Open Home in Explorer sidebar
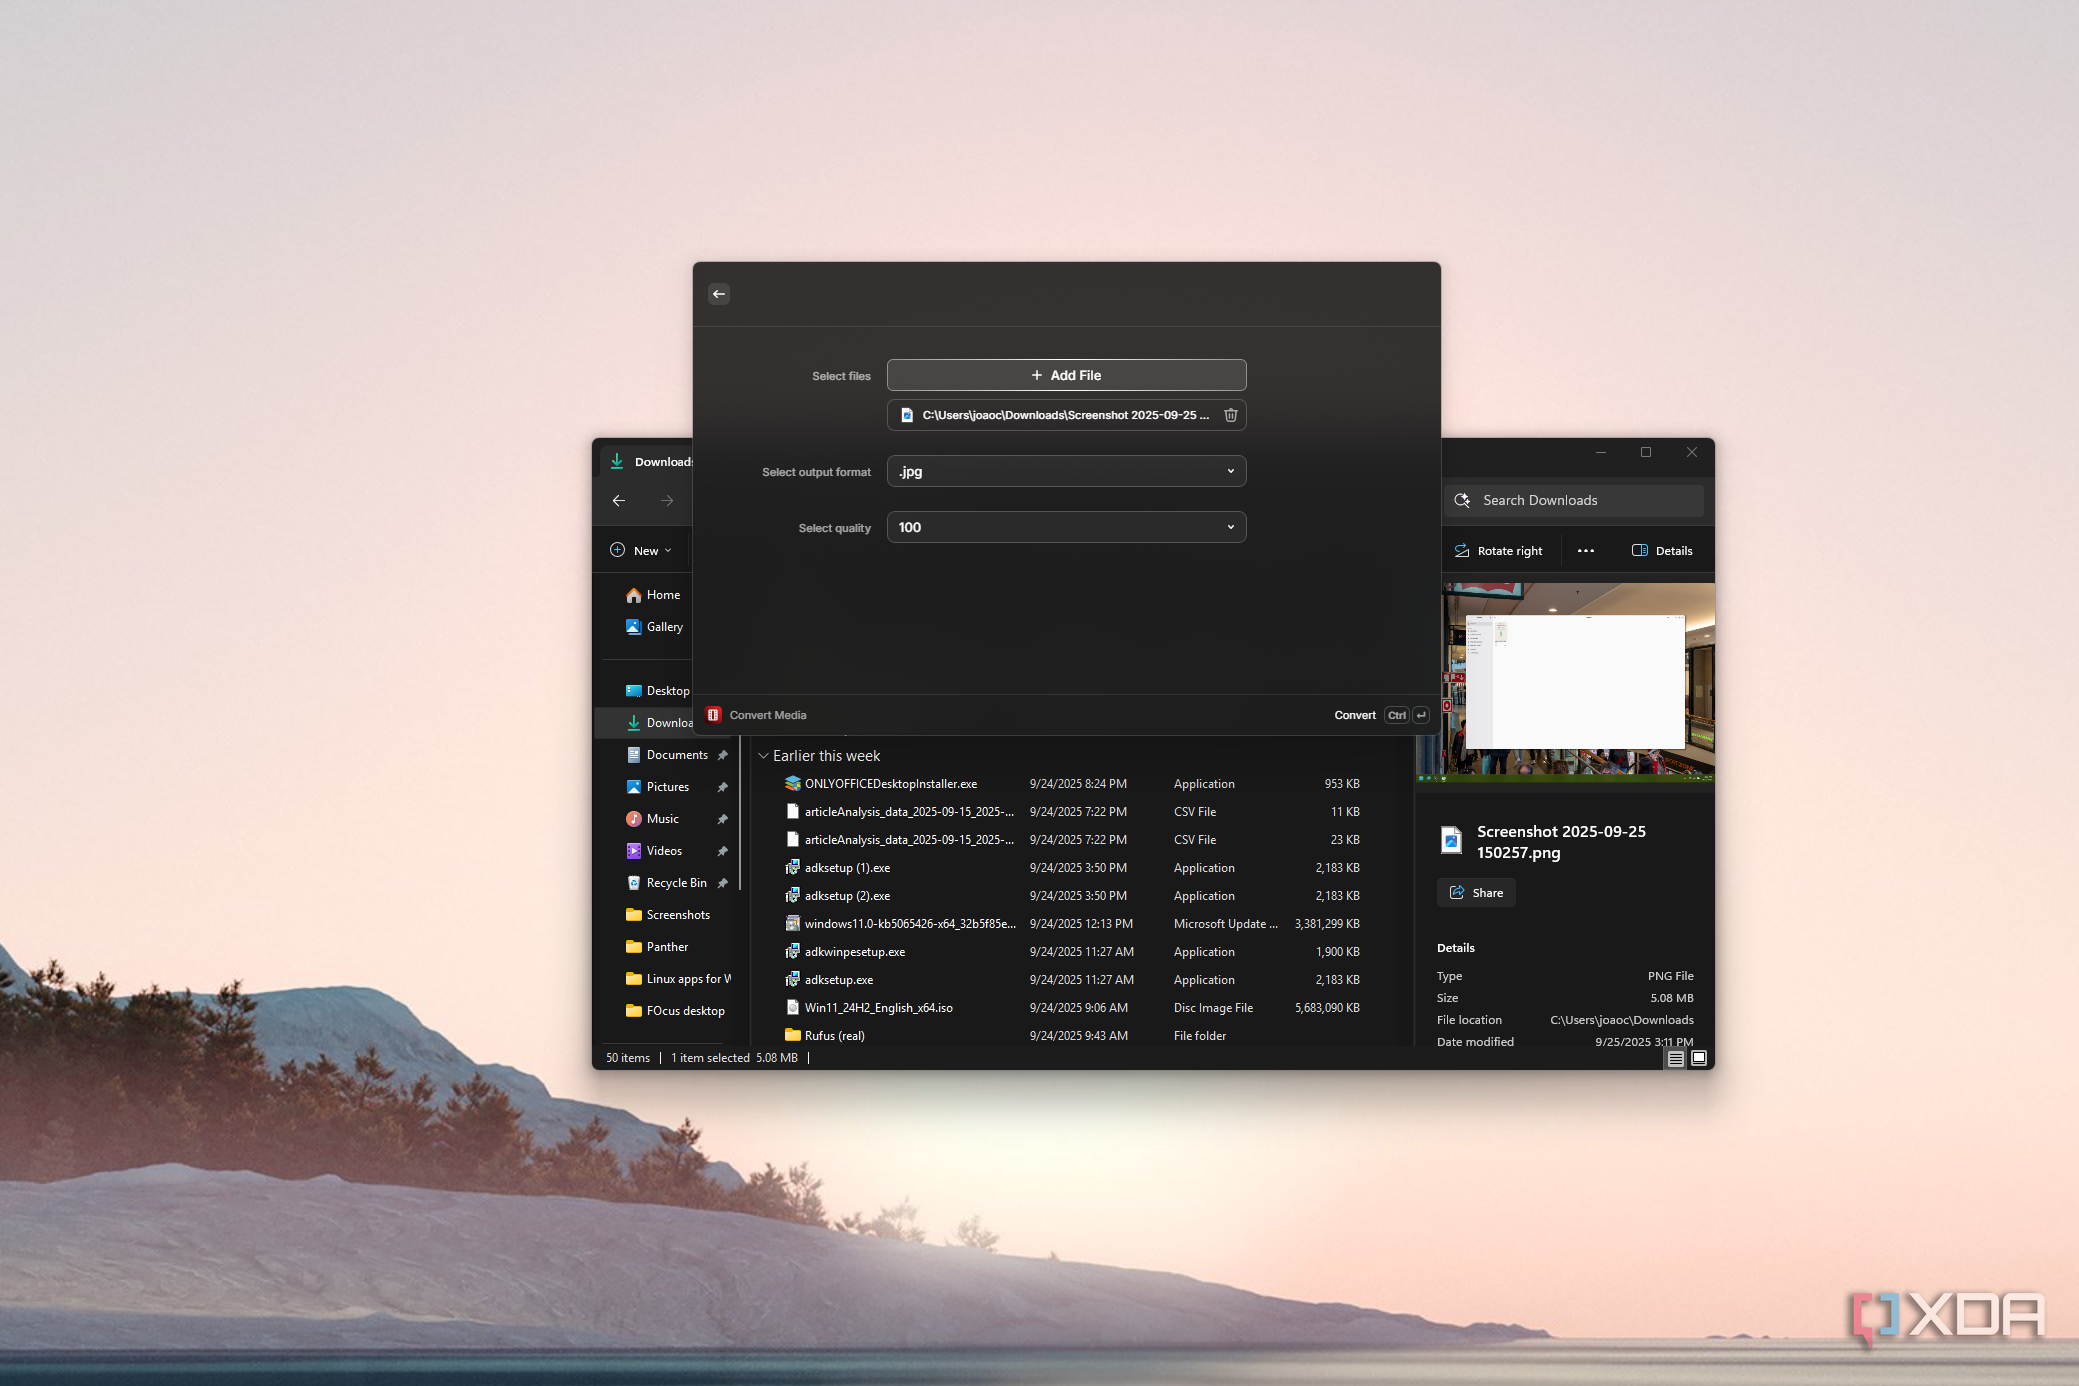Image resolution: width=2079 pixels, height=1386 pixels. pos(653,595)
